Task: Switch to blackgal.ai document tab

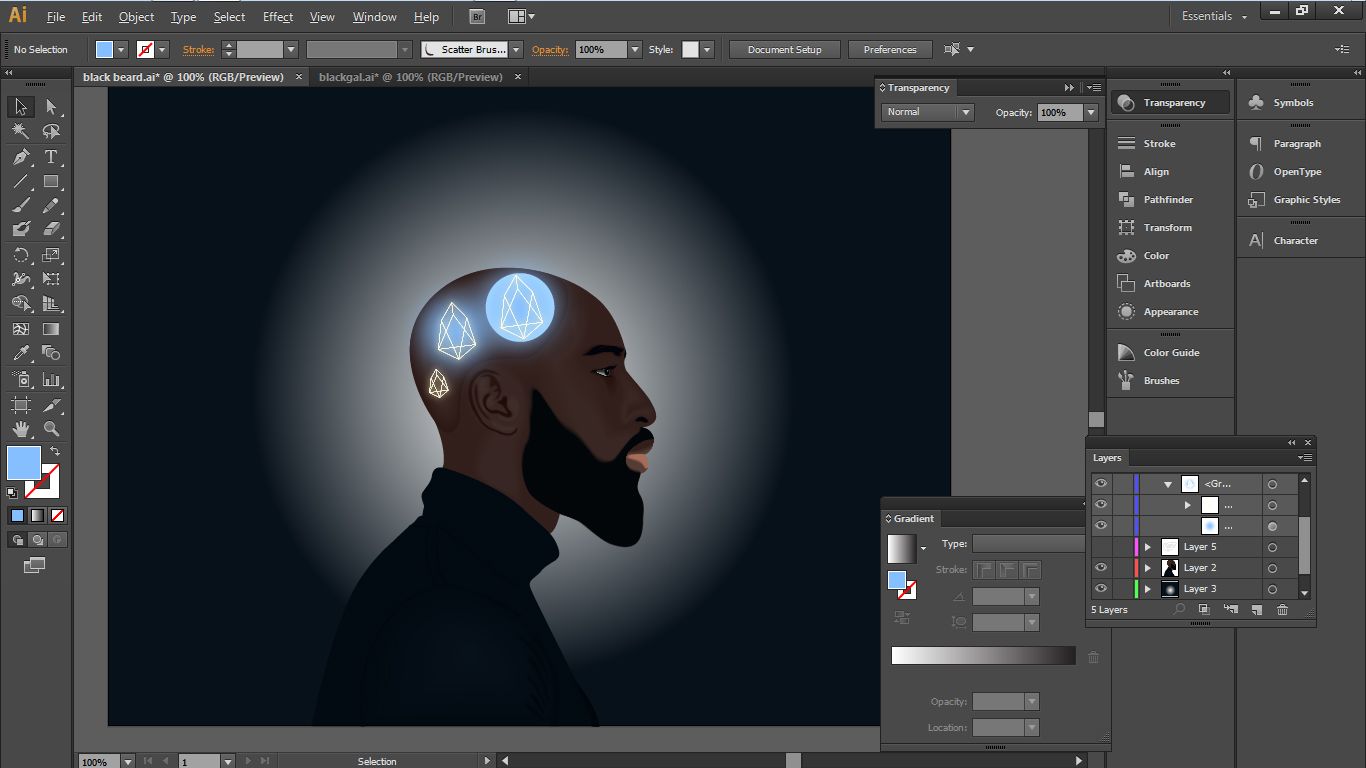Action: 411,77
